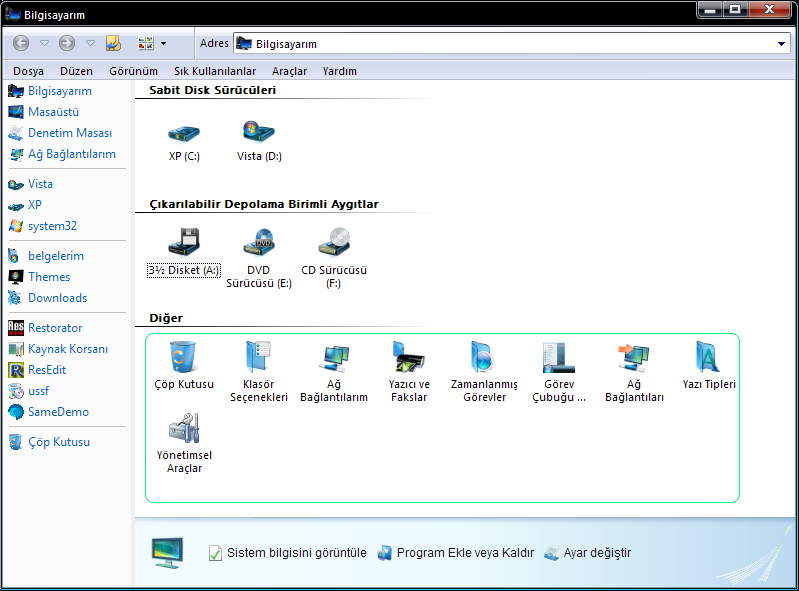Viewport: 799px width, 591px height.
Task: Open the Araçlar menu
Action: point(289,71)
